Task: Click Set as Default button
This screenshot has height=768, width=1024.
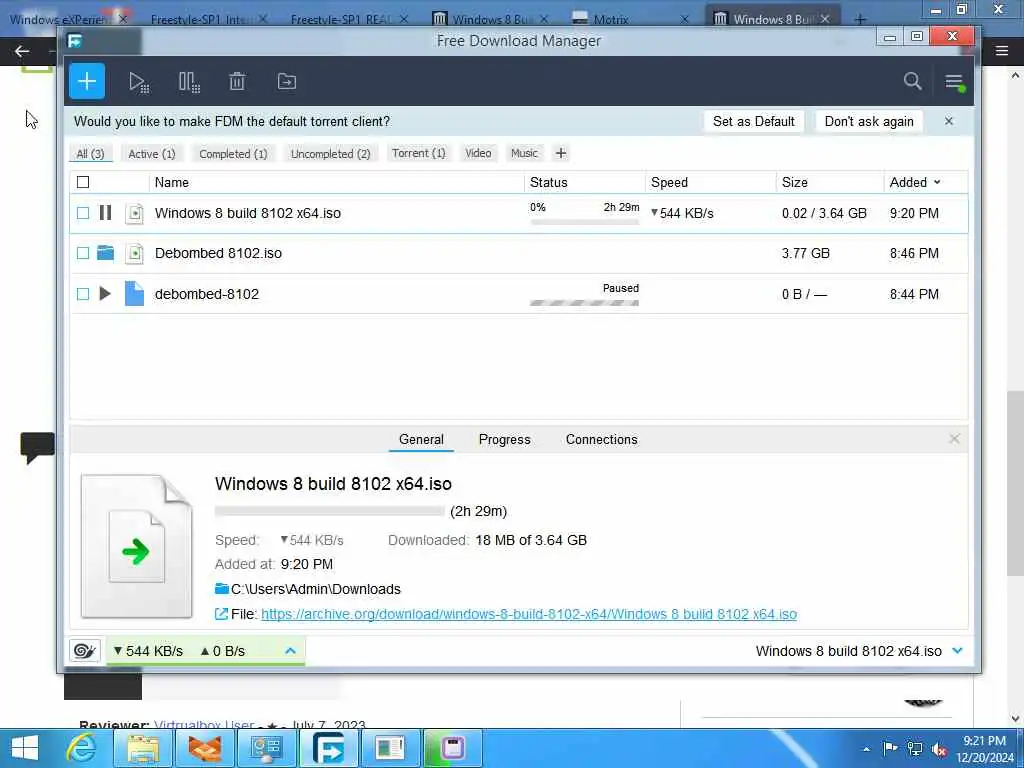Action: point(754,121)
